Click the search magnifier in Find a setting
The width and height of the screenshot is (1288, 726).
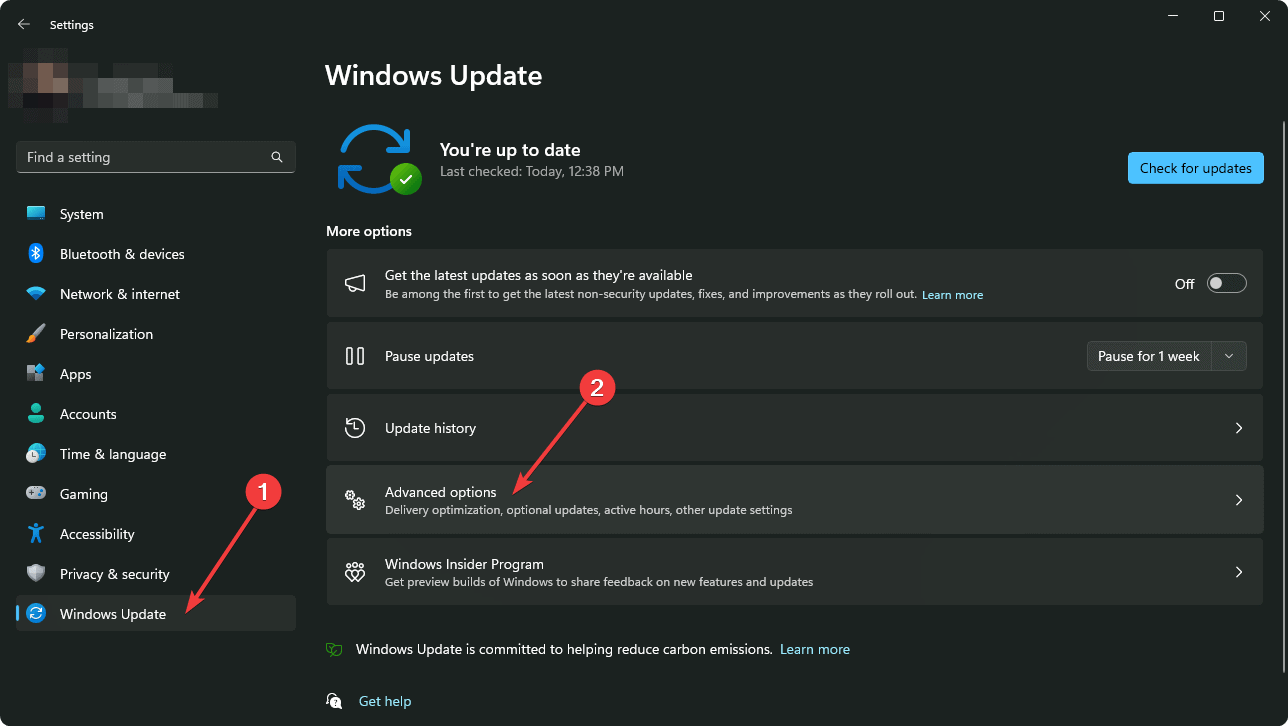pyautogui.click(x=276, y=157)
